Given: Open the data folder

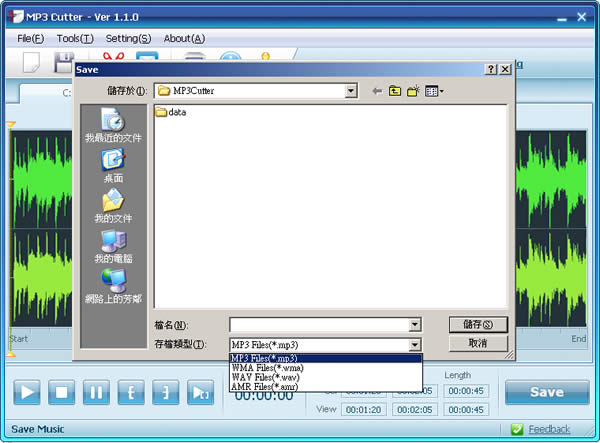Looking at the screenshot, I should (171, 112).
